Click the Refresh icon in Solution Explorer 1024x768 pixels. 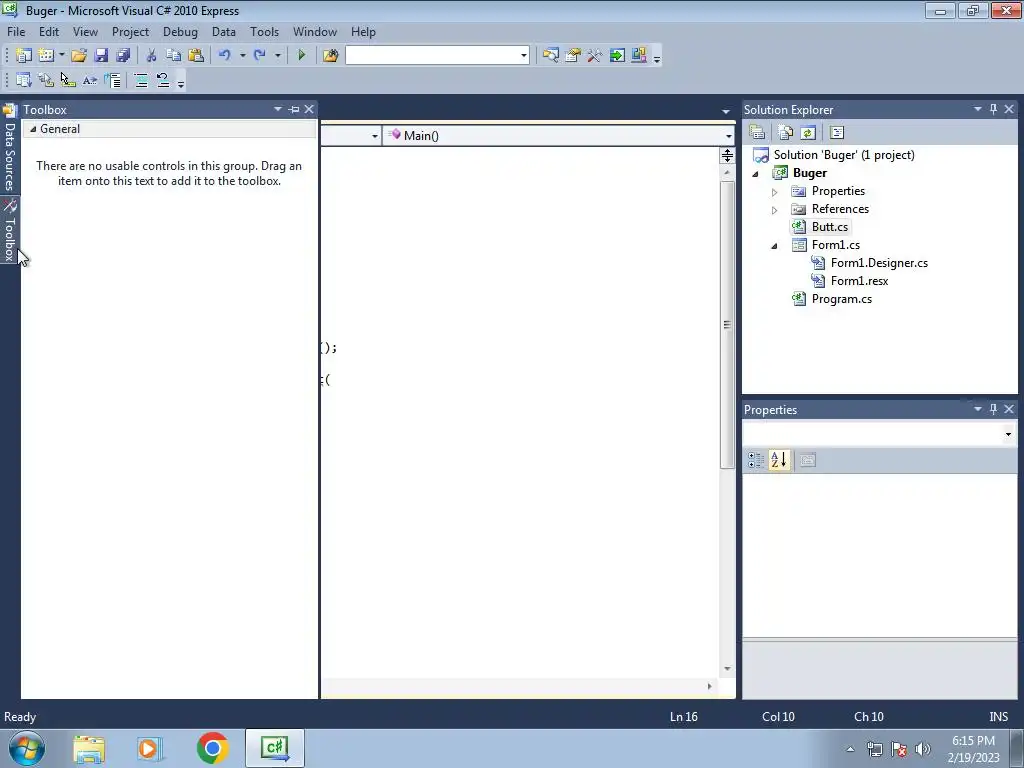tap(808, 133)
